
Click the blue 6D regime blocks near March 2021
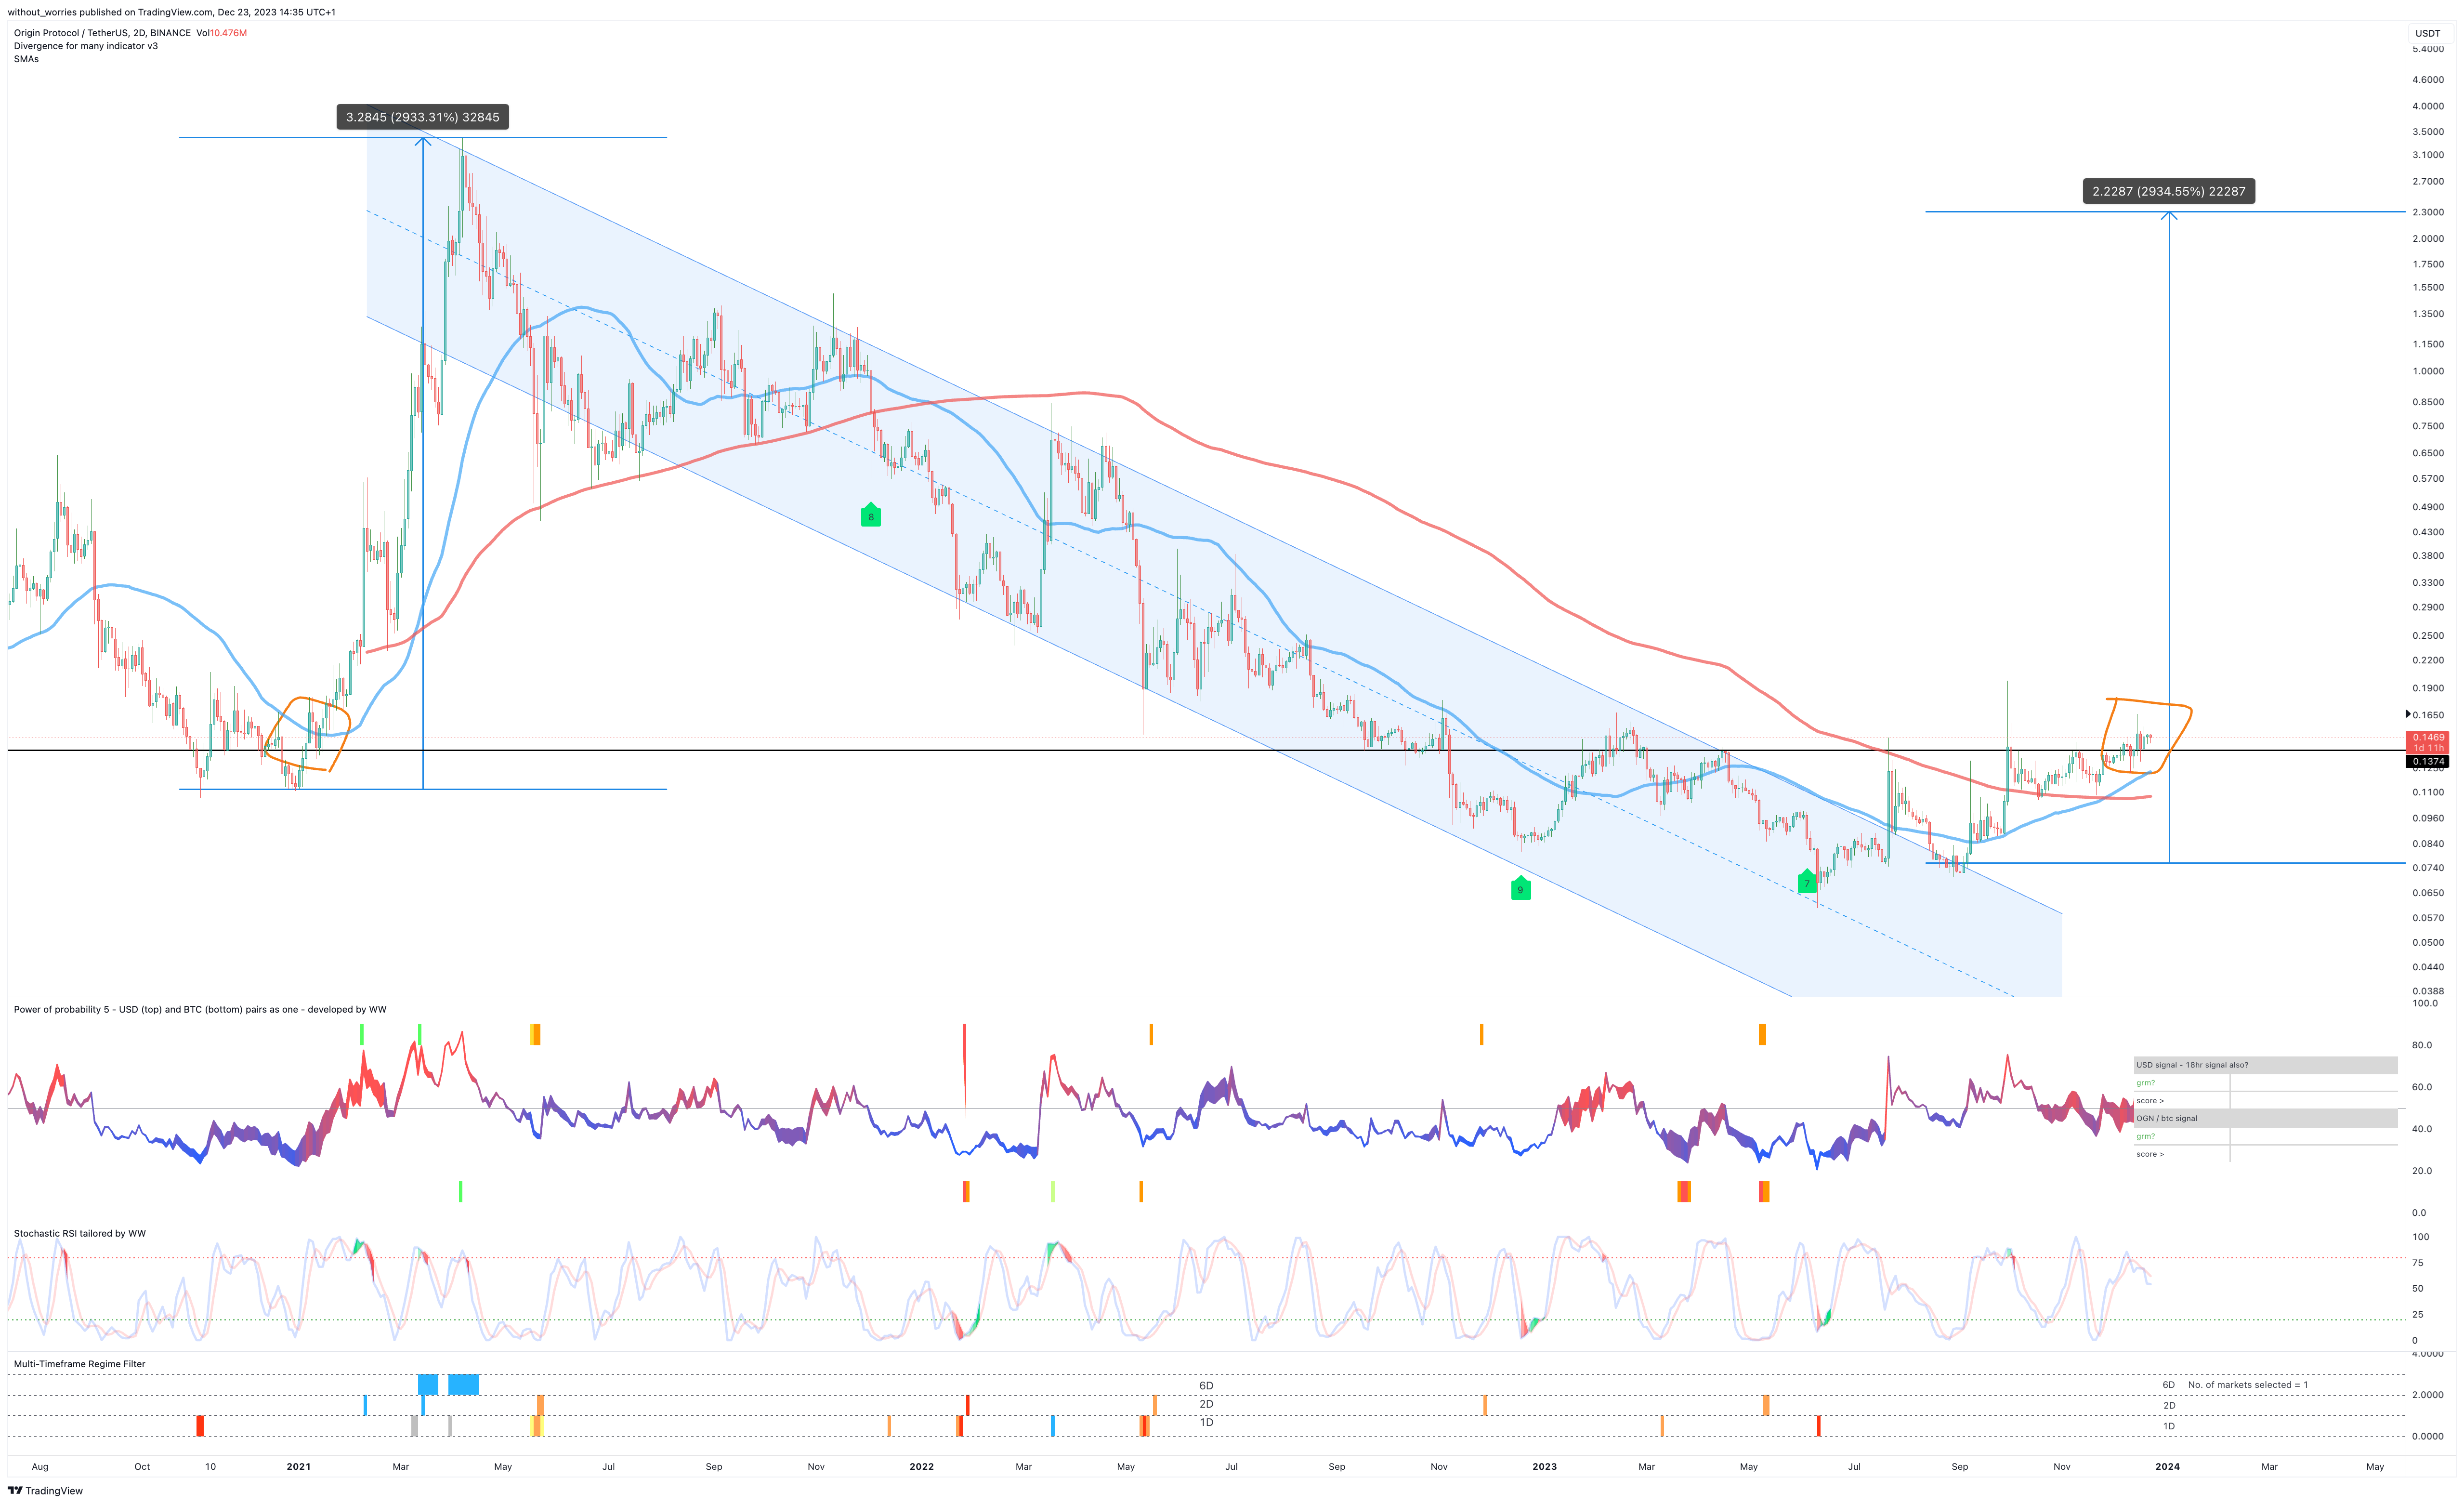[x=448, y=1385]
